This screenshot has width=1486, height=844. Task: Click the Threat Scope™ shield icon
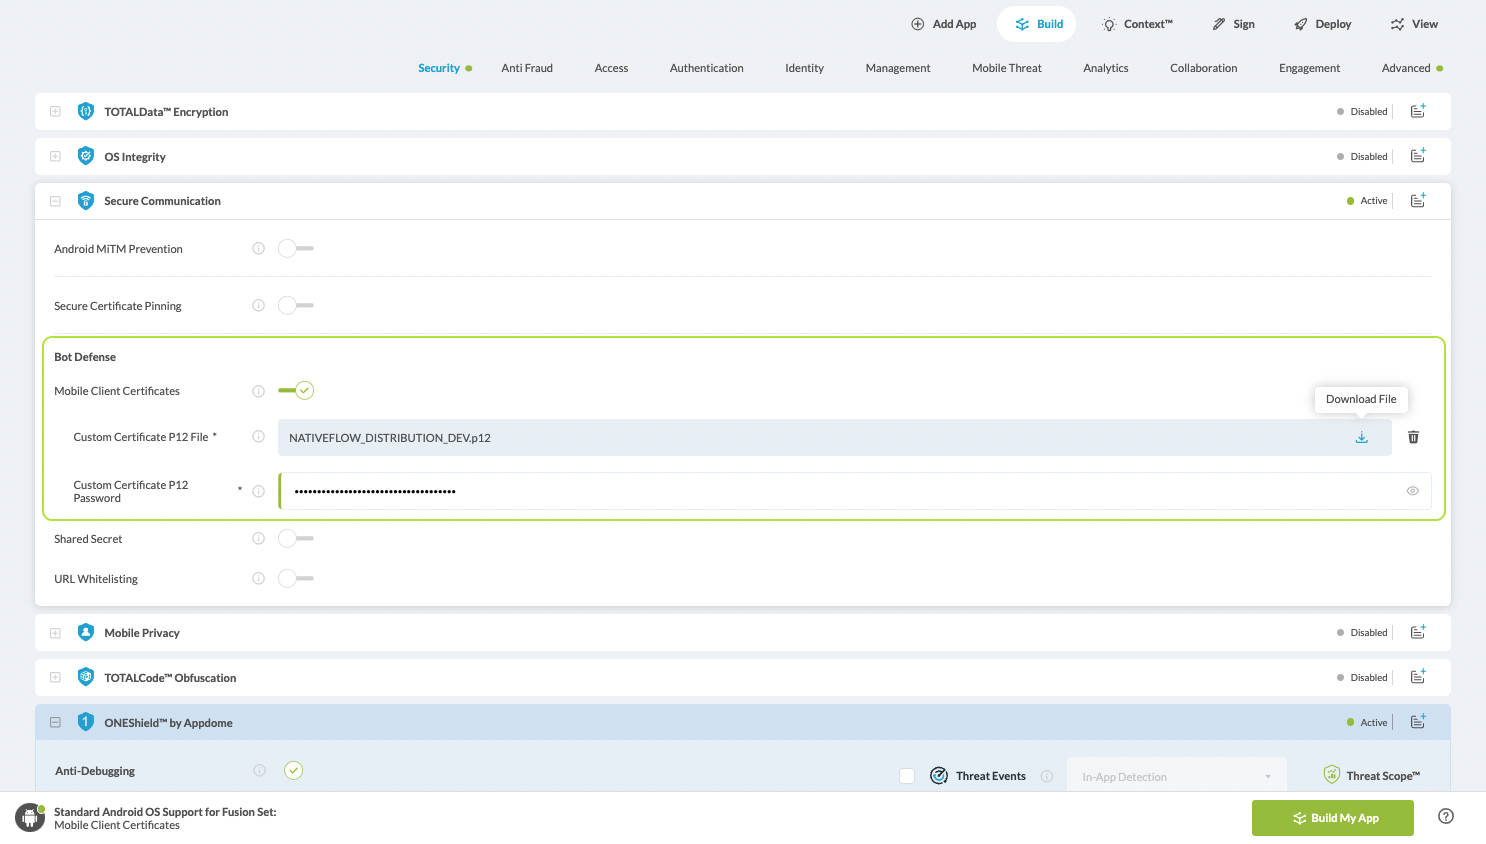[x=1331, y=774]
